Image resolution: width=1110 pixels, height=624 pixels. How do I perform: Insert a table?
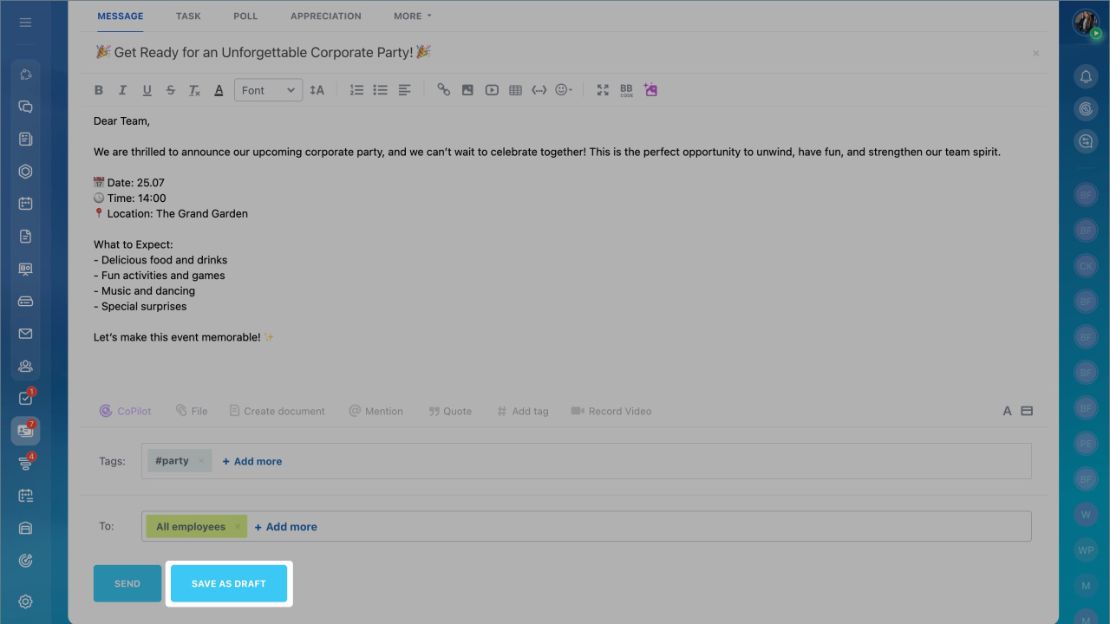(x=515, y=90)
